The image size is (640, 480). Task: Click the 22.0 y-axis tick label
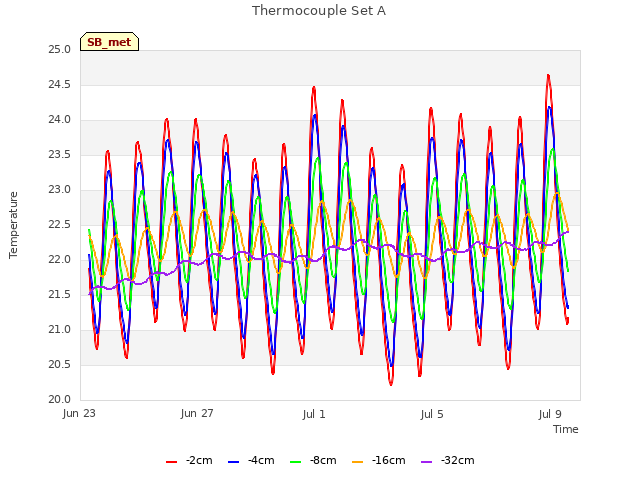click(60, 260)
